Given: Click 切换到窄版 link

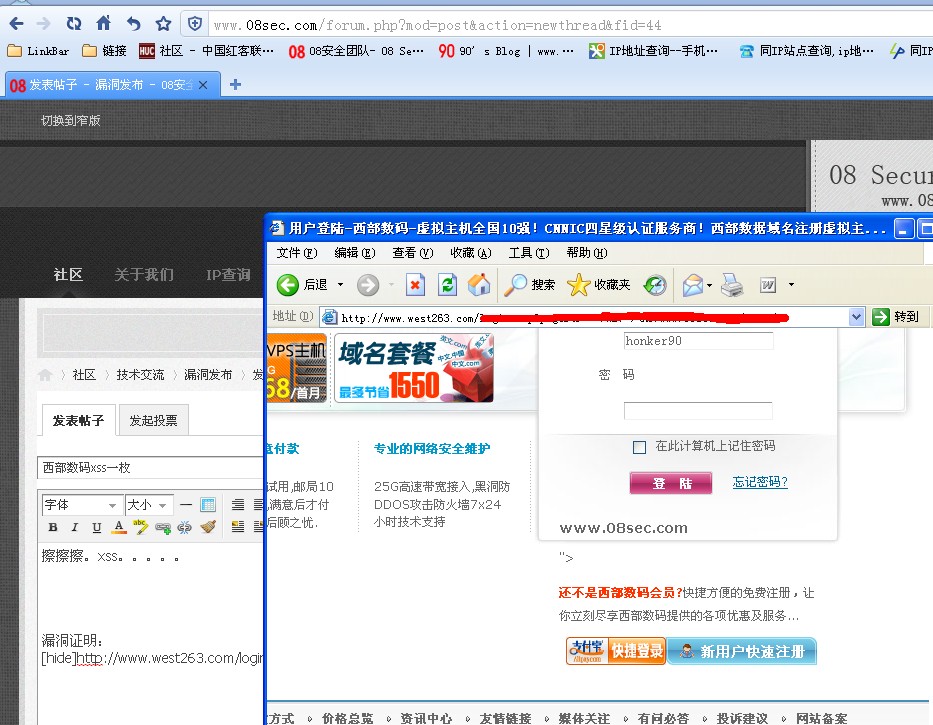Looking at the screenshot, I should [x=70, y=120].
